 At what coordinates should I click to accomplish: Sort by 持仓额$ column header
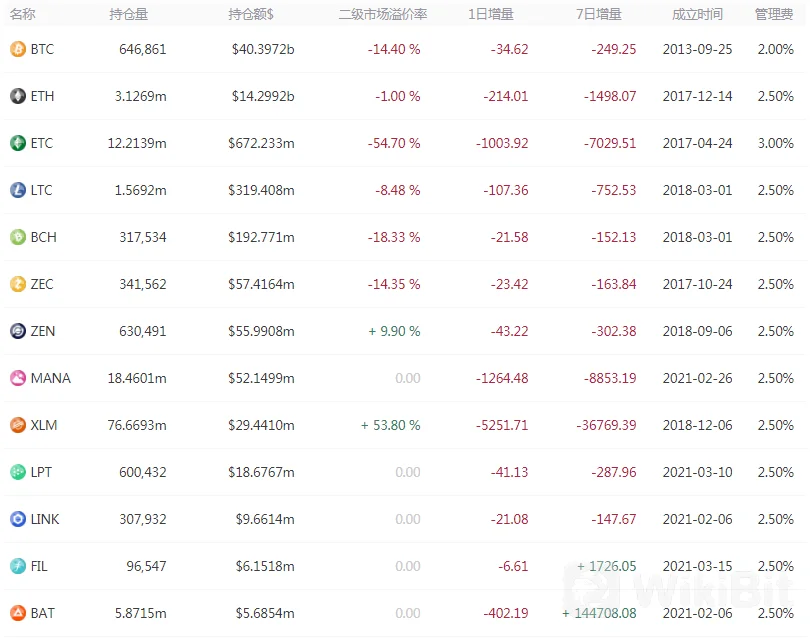tap(251, 14)
